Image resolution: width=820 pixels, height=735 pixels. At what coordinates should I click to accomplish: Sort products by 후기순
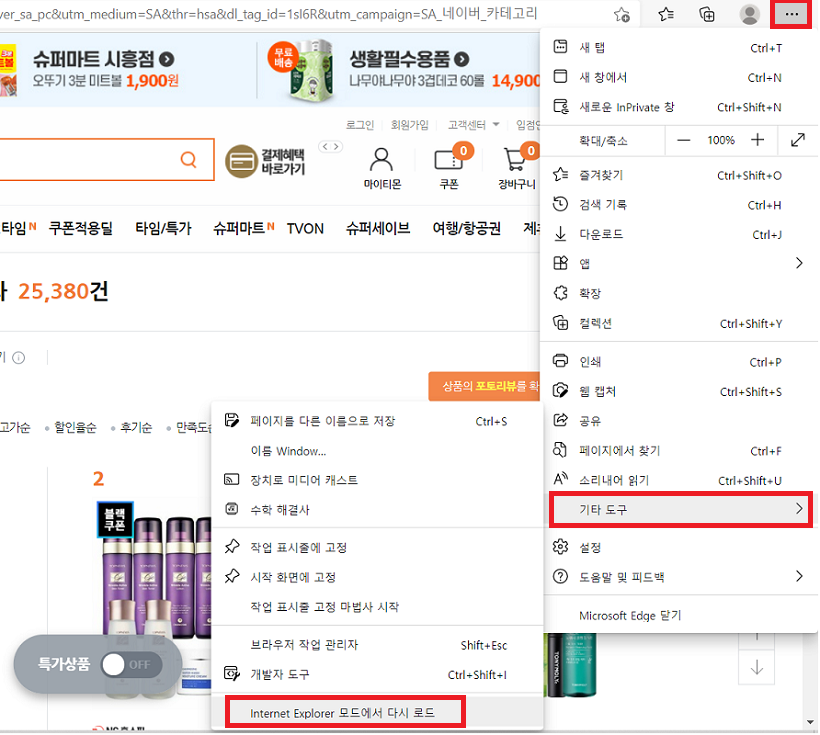coord(136,428)
